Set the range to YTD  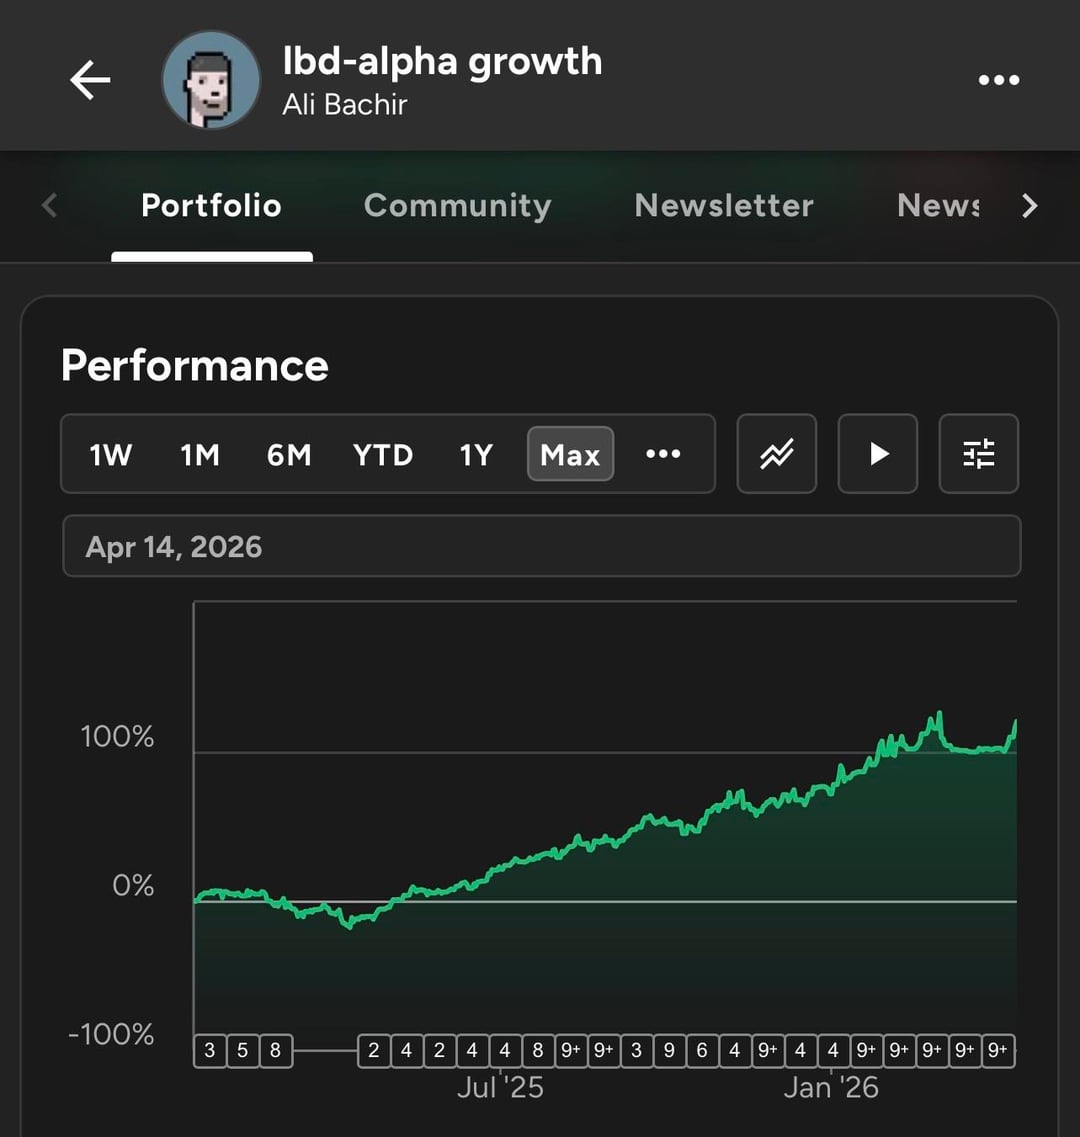click(x=383, y=455)
